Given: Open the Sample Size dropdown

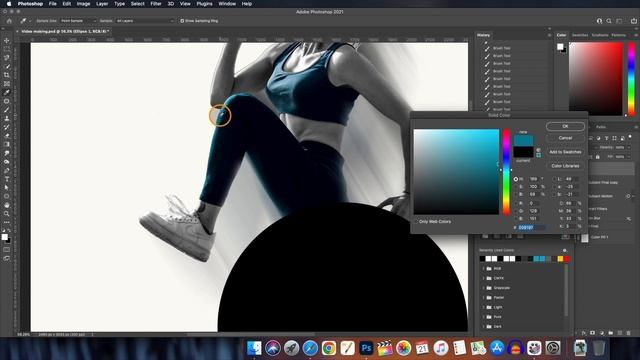Looking at the screenshot, I should point(78,21).
